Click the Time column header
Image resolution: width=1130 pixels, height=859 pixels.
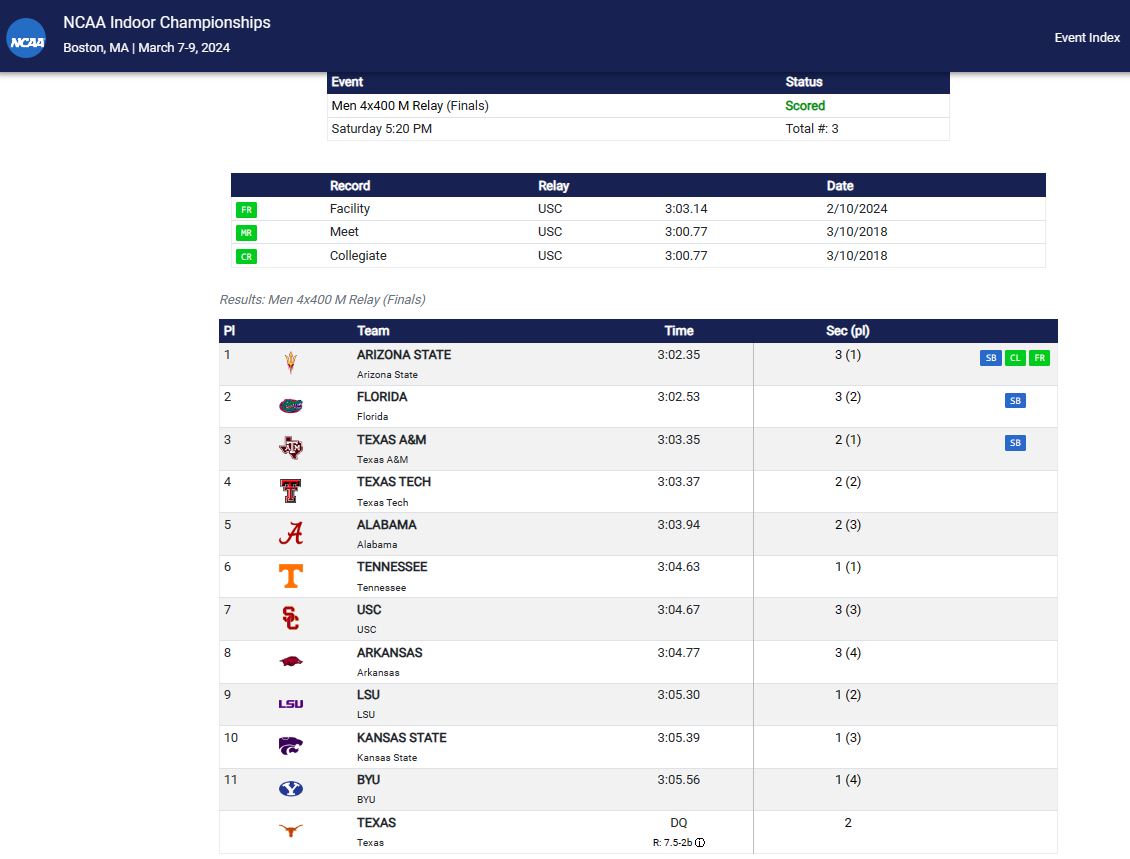click(679, 331)
